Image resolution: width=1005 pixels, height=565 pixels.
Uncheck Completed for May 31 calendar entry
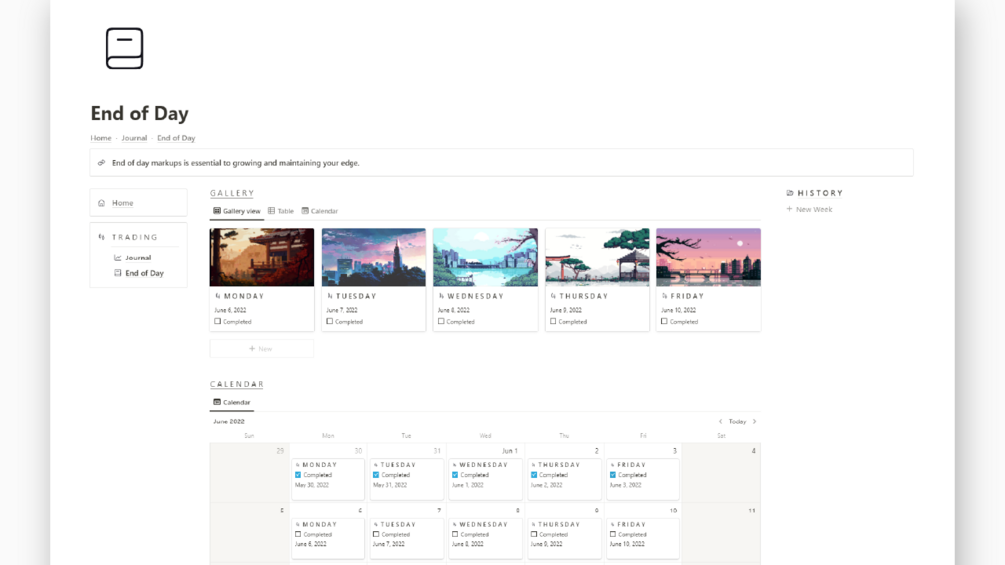376,475
